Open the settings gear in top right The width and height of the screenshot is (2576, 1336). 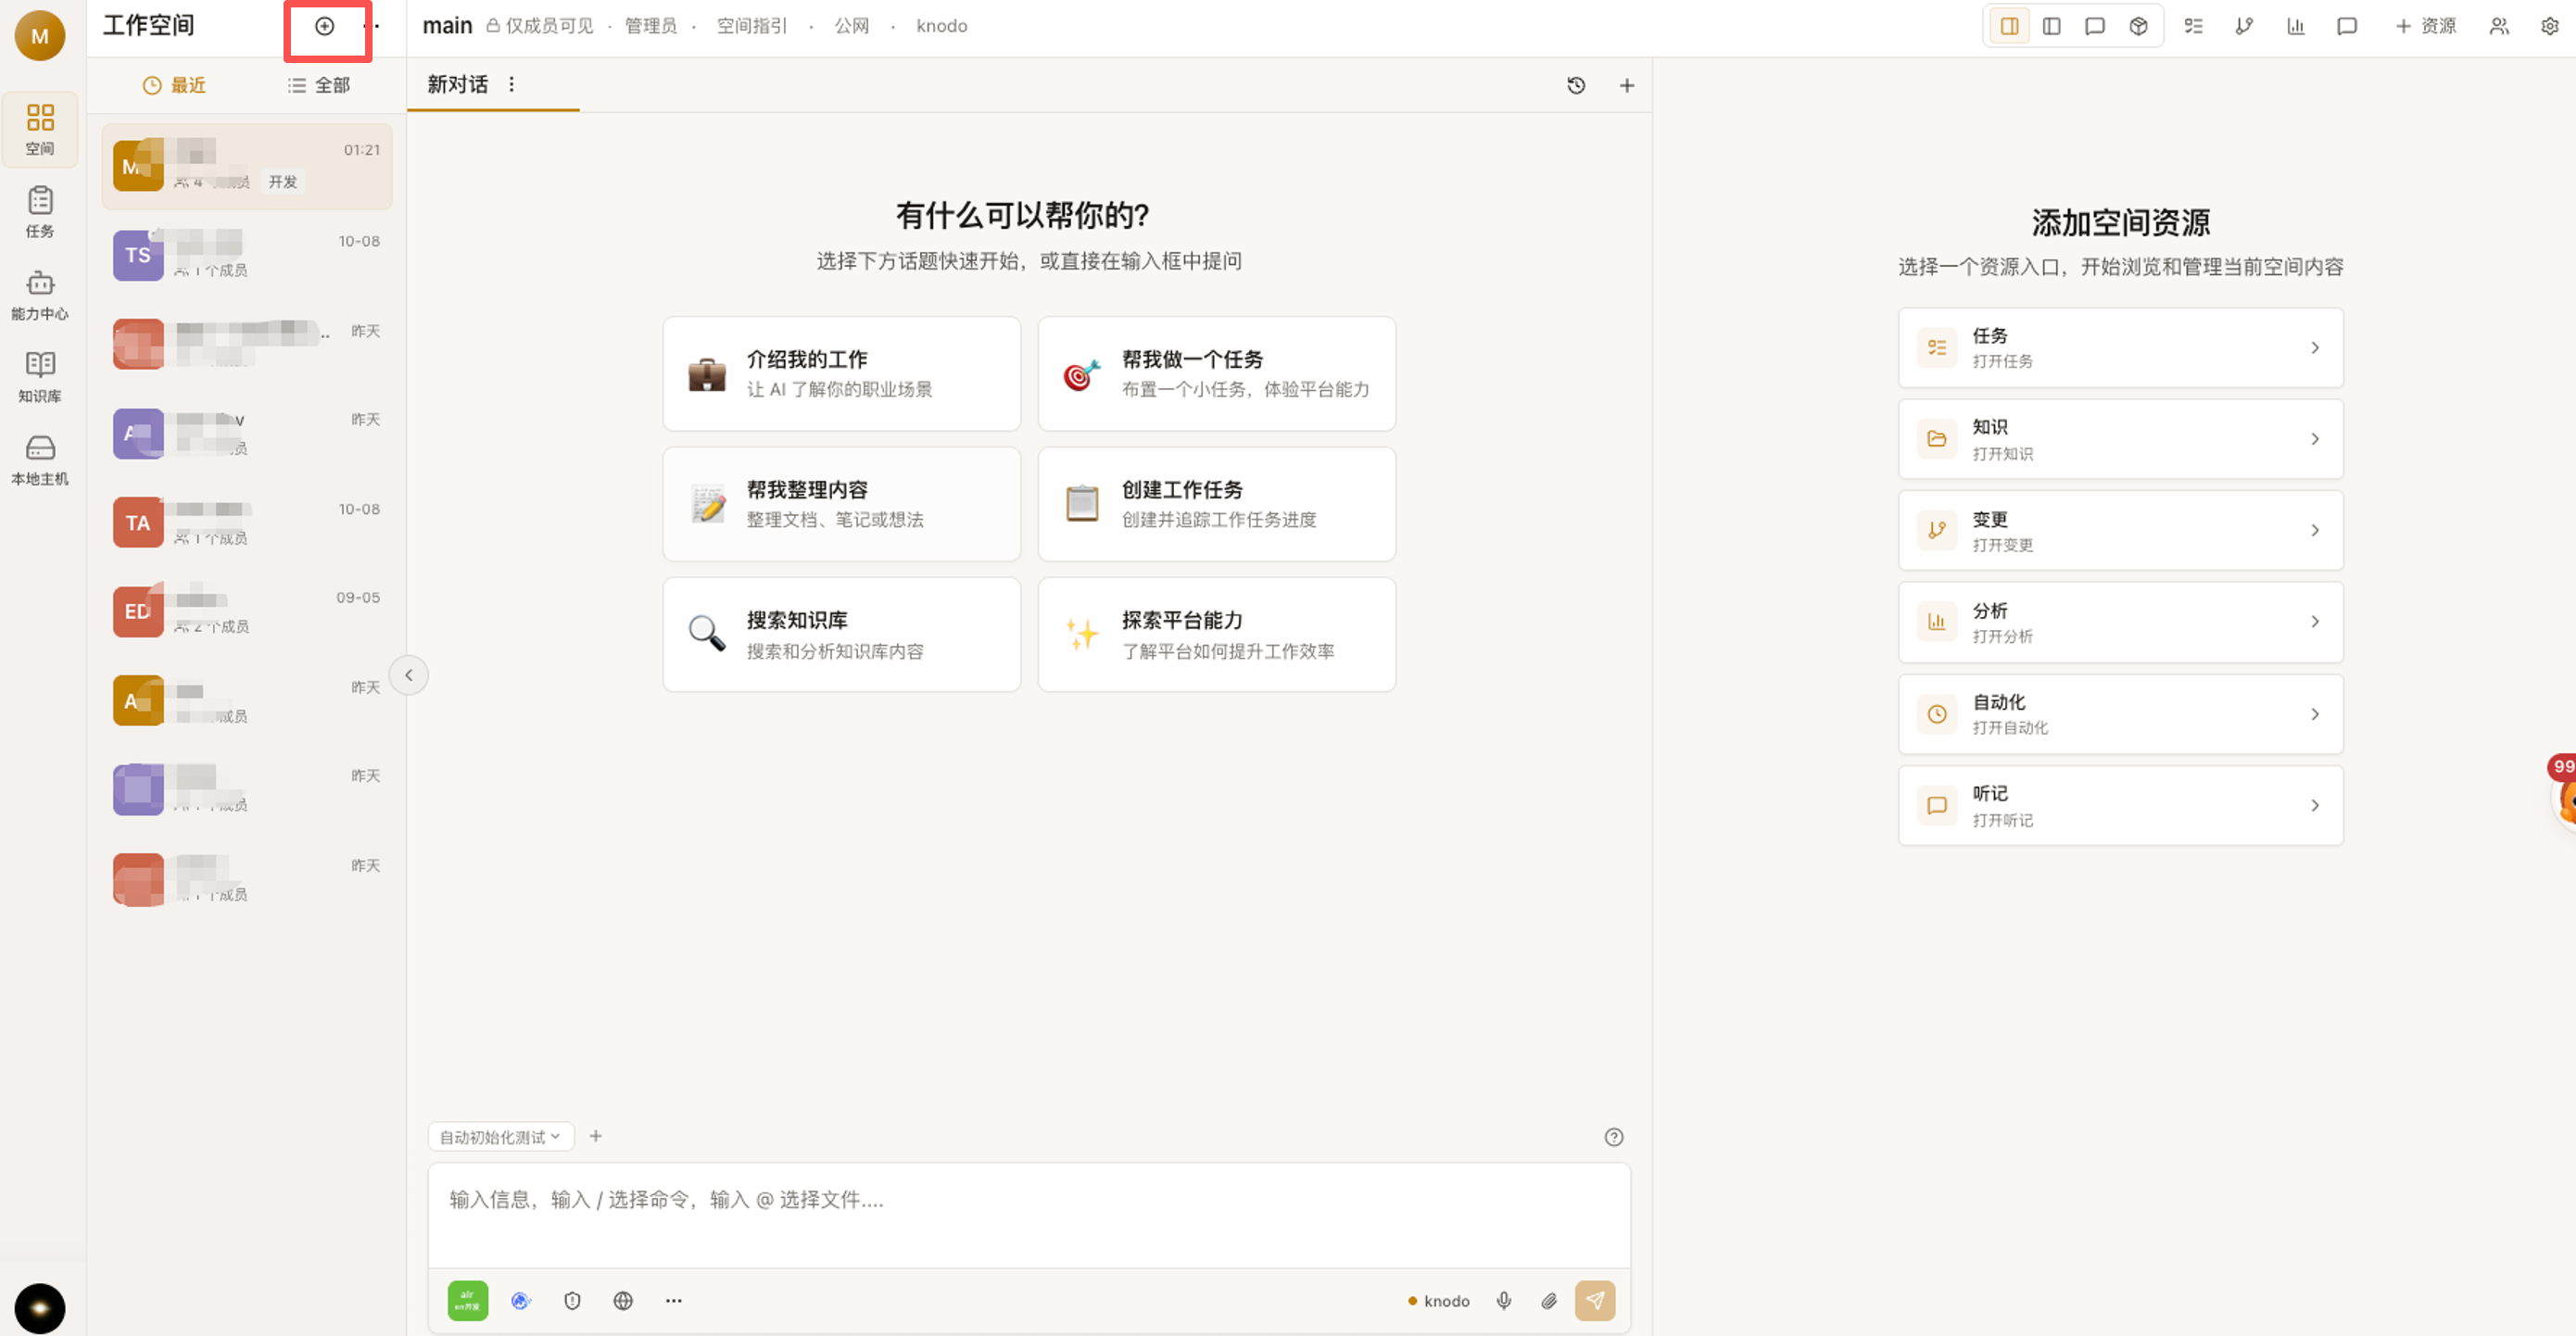click(x=2550, y=26)
